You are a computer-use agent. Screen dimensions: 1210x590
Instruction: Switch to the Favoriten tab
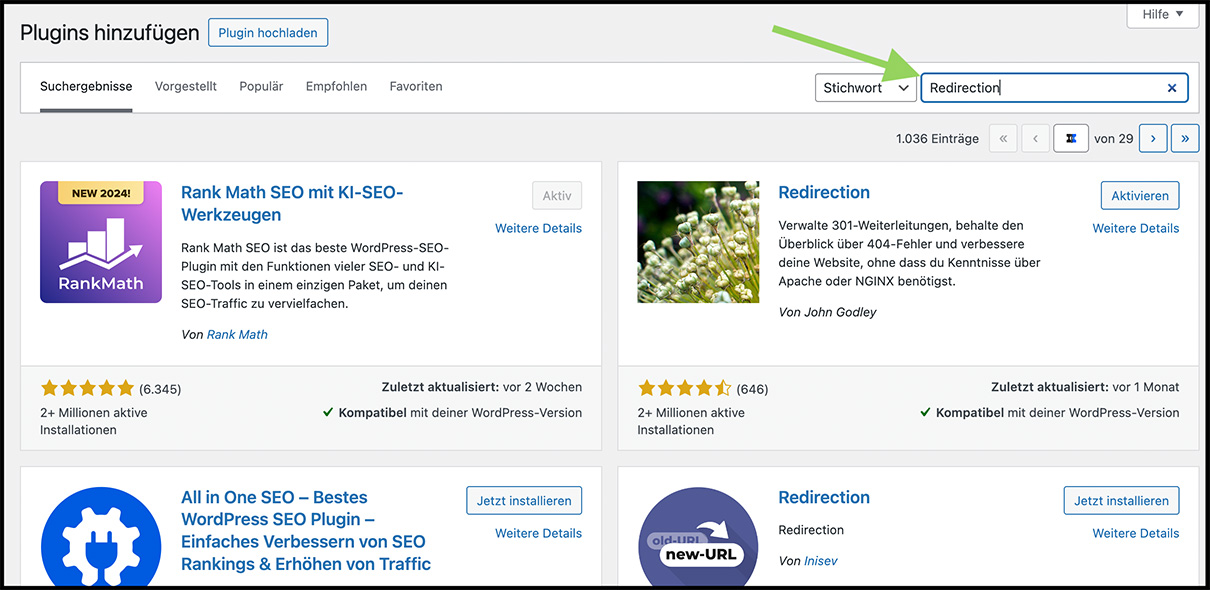pyautogui.click(x=416, y=87)
